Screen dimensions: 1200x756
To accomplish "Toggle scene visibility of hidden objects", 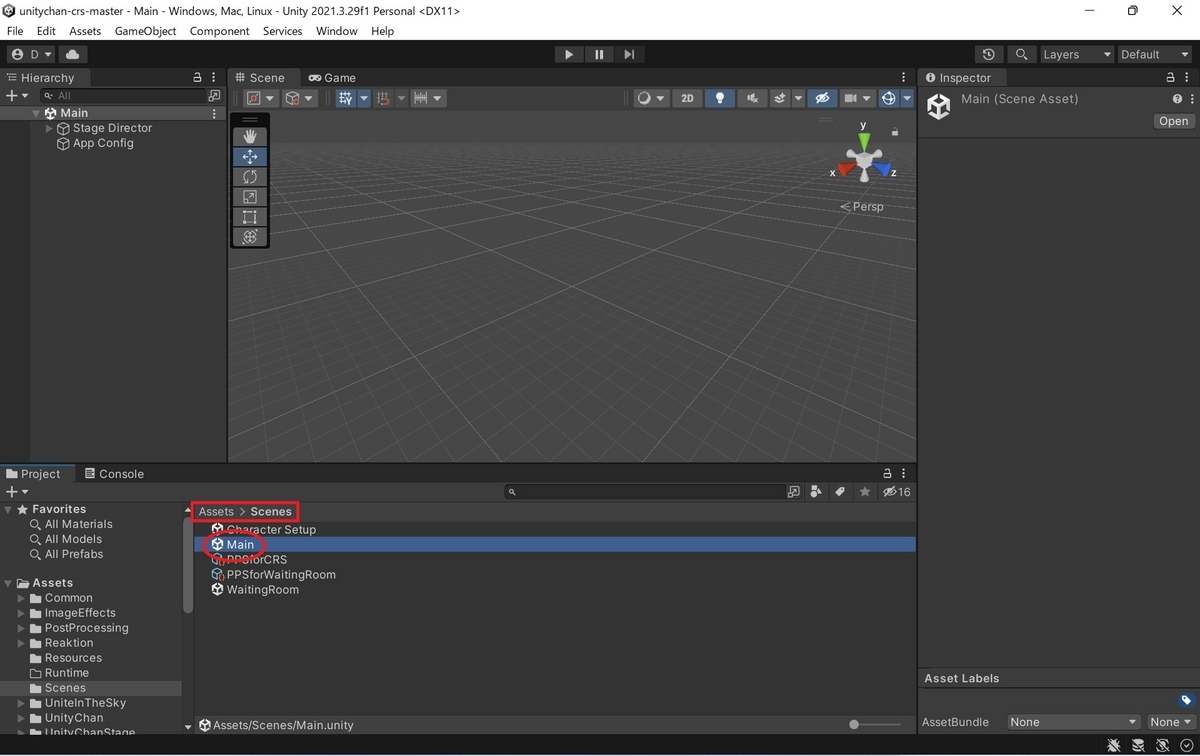I will coord(822,98).
